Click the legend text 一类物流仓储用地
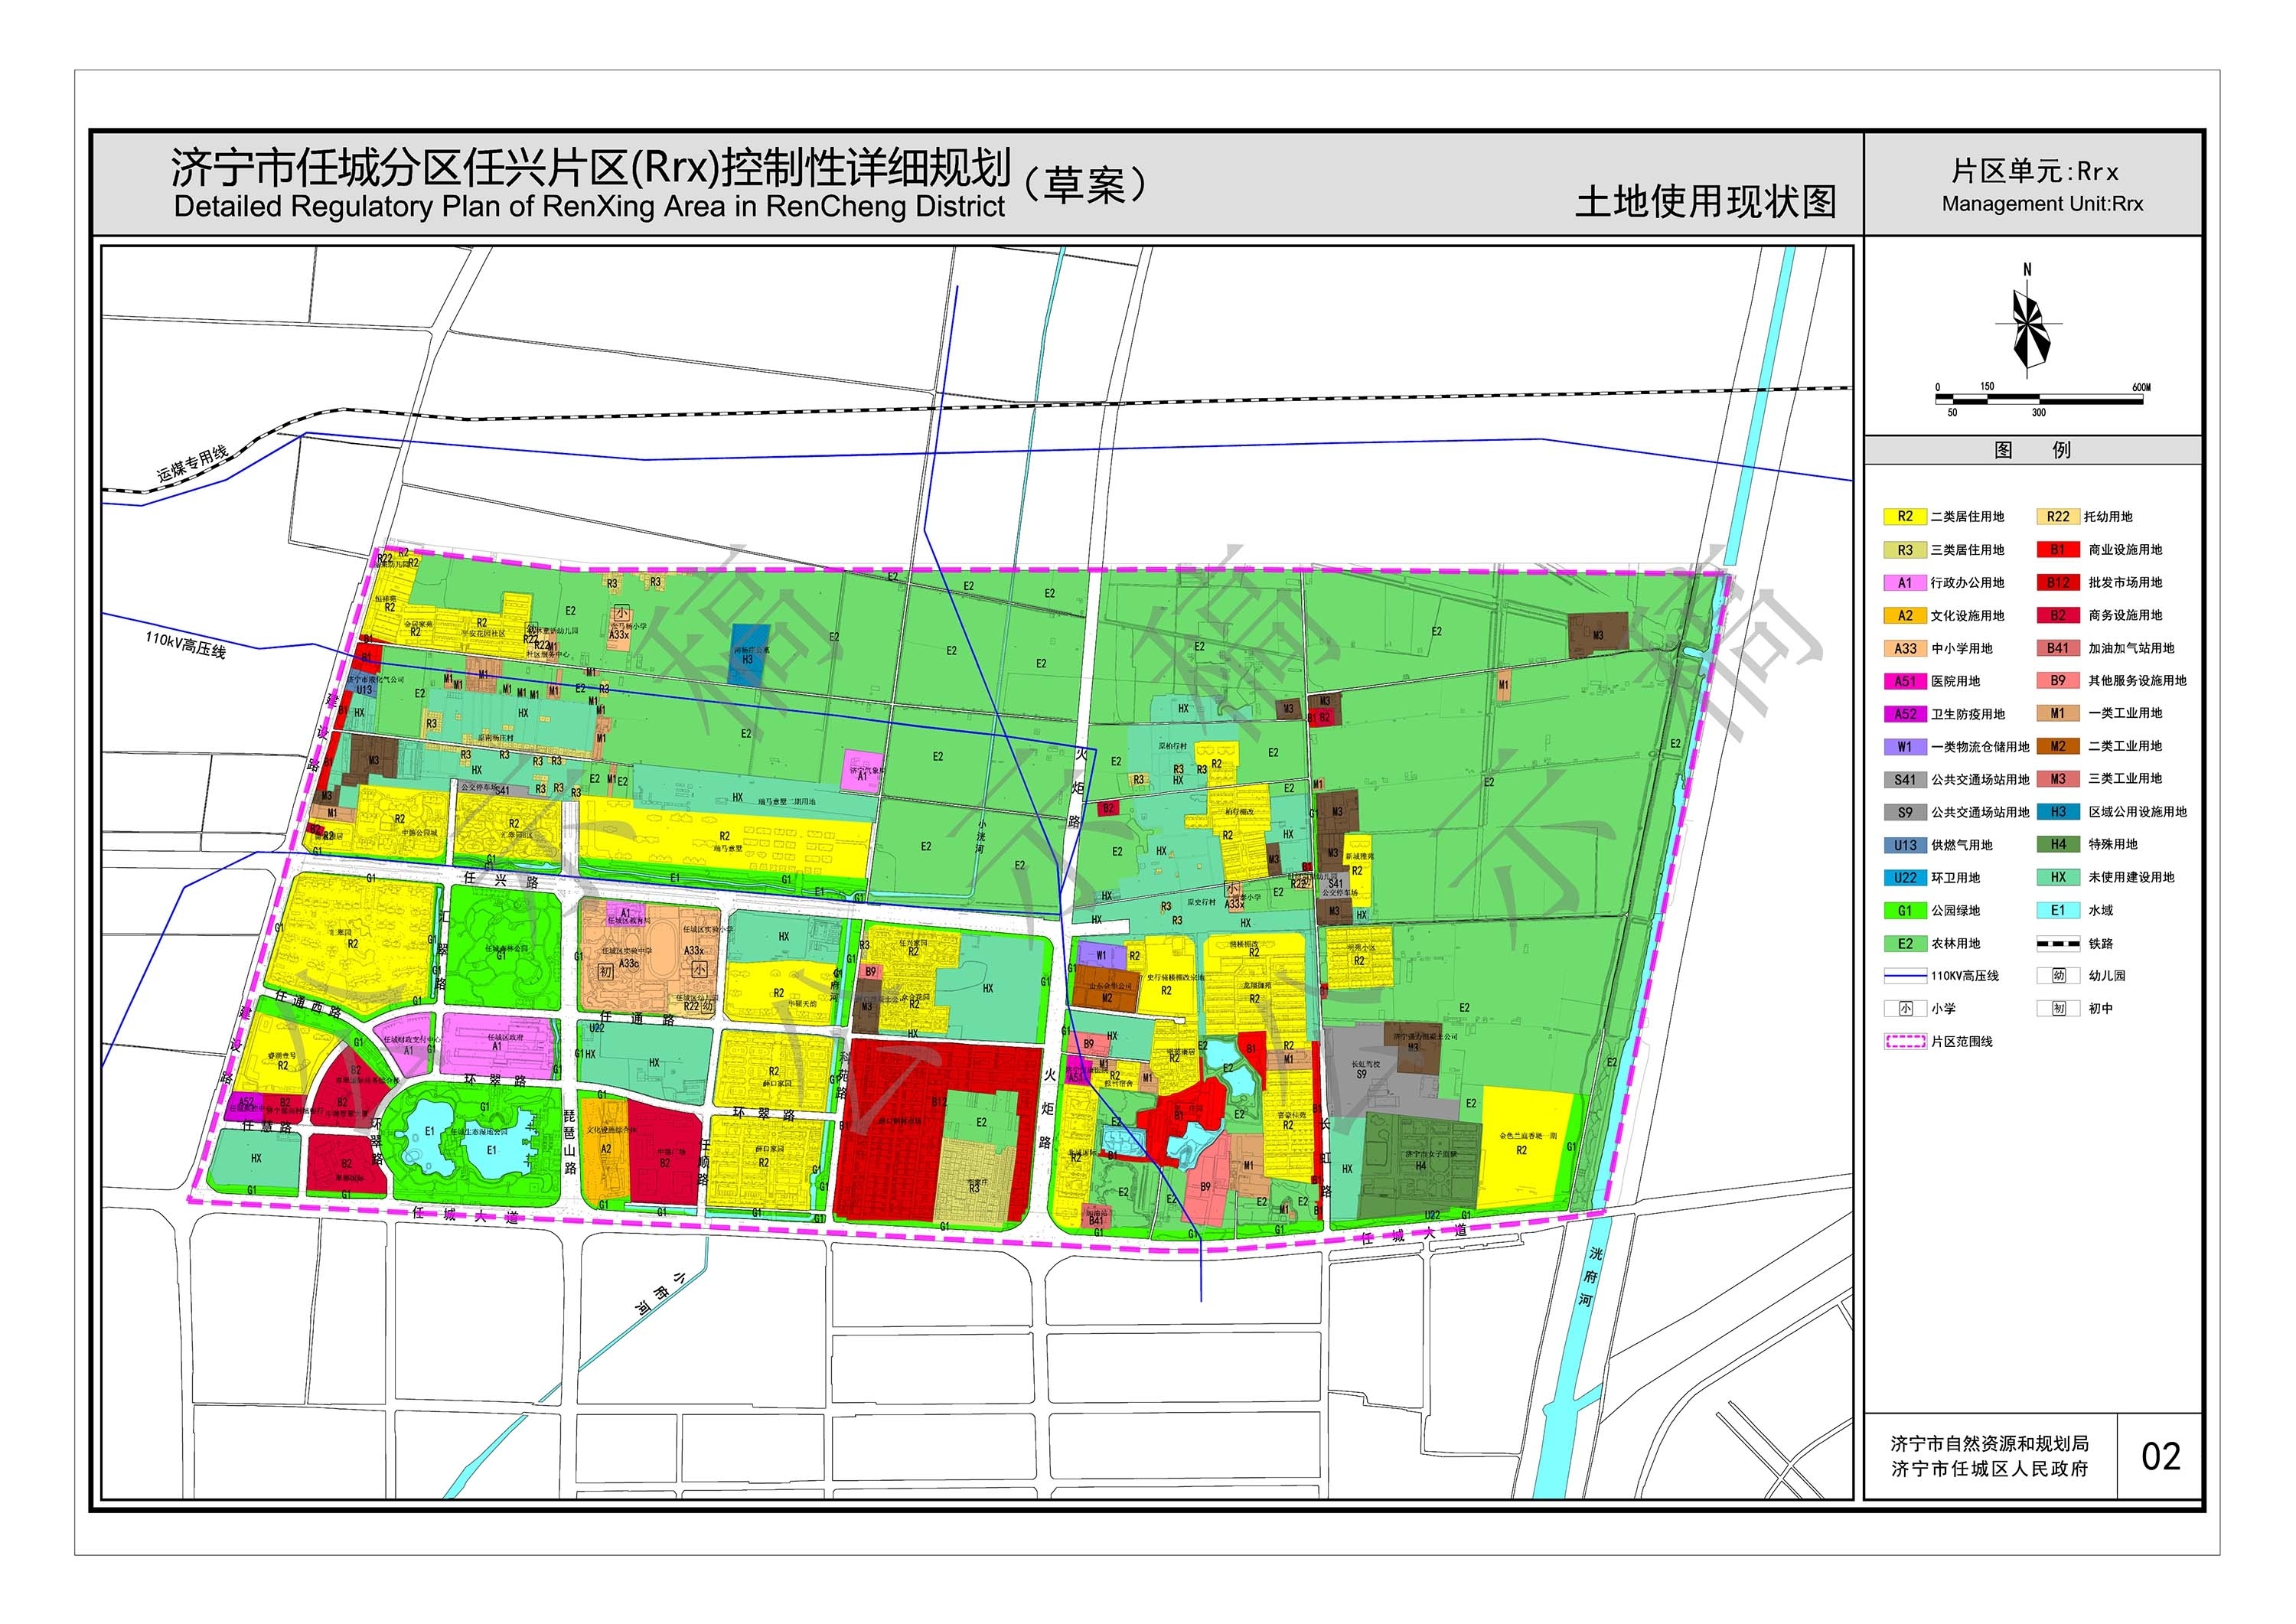 [x=1981, y=747]
